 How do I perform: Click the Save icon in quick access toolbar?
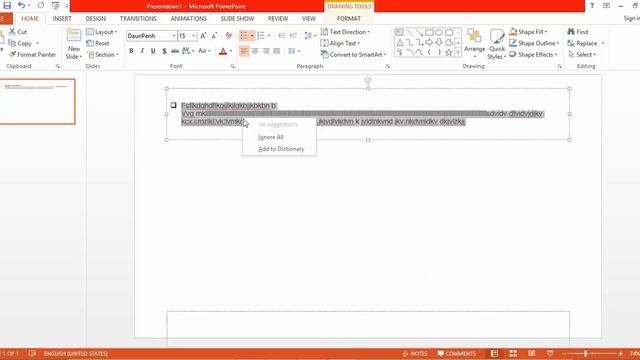(x=7, y=5)
